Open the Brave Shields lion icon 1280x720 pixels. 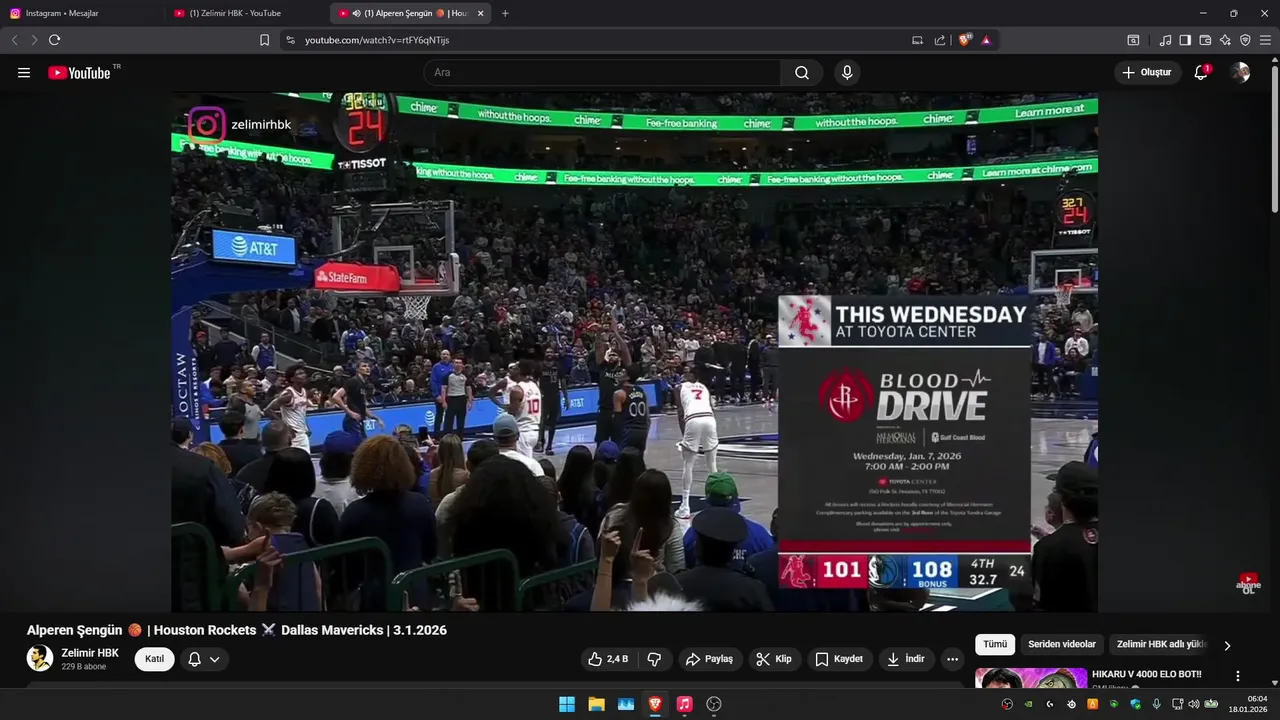coord(964,40)
